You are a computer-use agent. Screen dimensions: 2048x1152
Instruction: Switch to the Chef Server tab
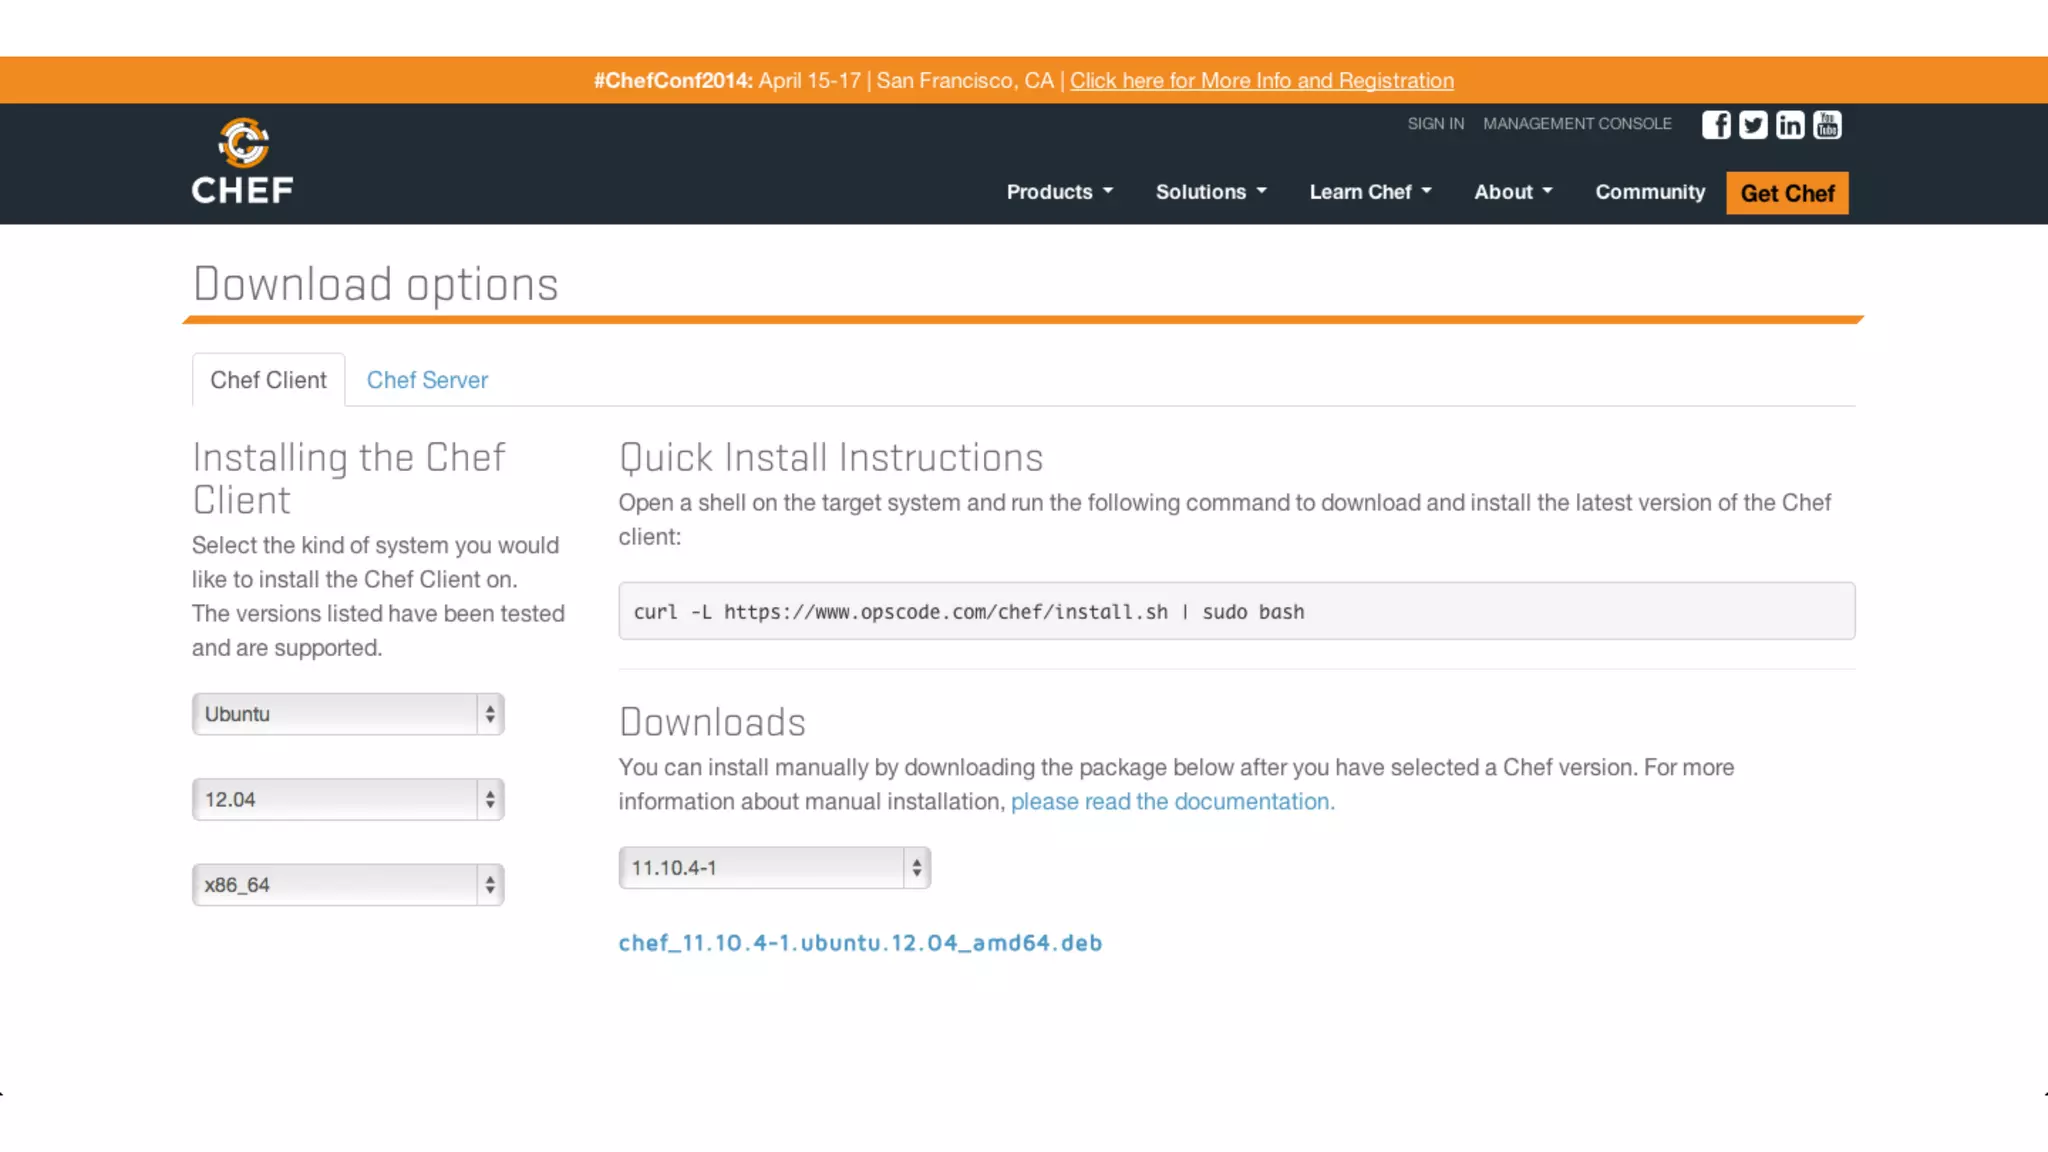click(427, 380)
